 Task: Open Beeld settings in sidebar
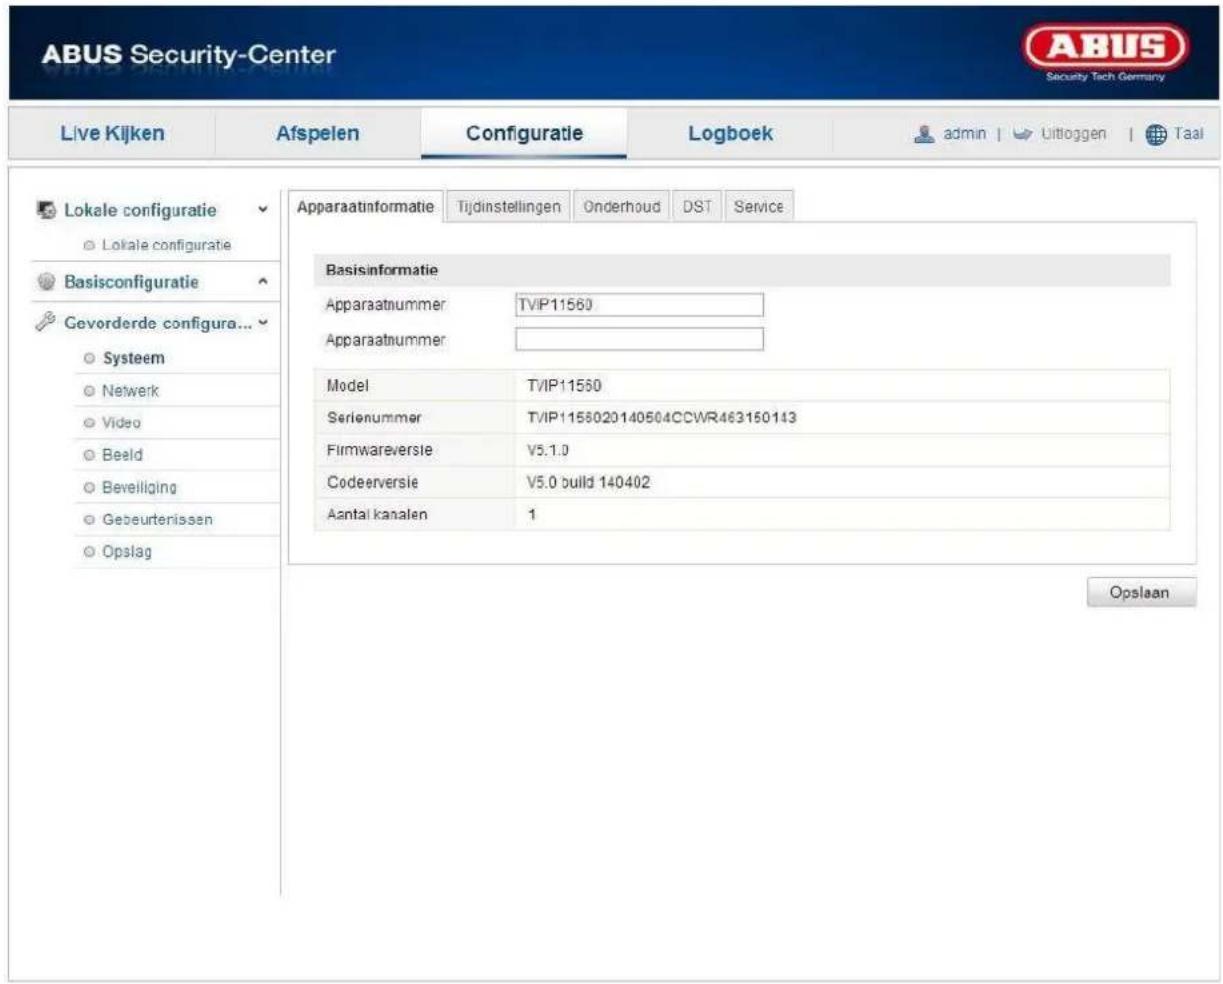[x=123, y=455]
